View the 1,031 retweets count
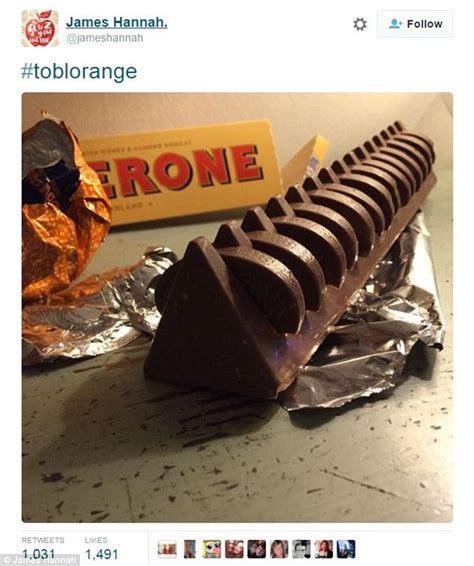Viewport: 474px width, 566px height. click(x=39, y=554)
